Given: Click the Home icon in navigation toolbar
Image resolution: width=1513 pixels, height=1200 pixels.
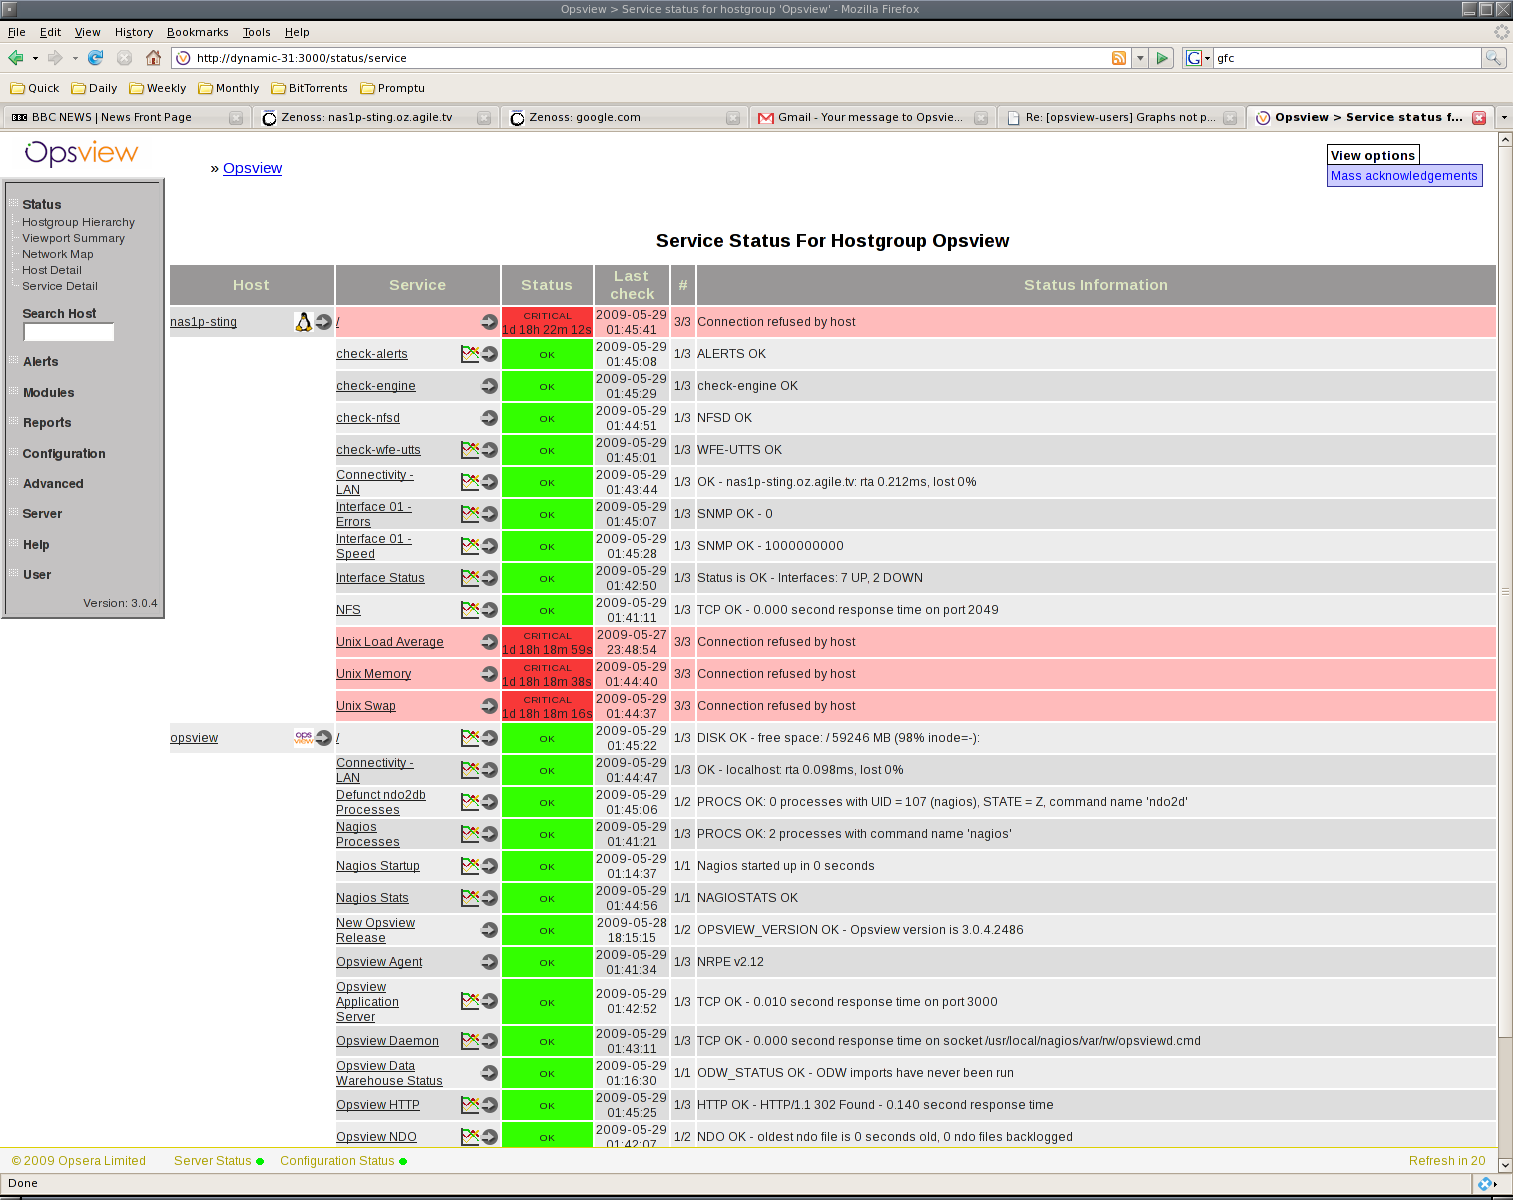Looking at the screenshot, I should tap(153, 58).
